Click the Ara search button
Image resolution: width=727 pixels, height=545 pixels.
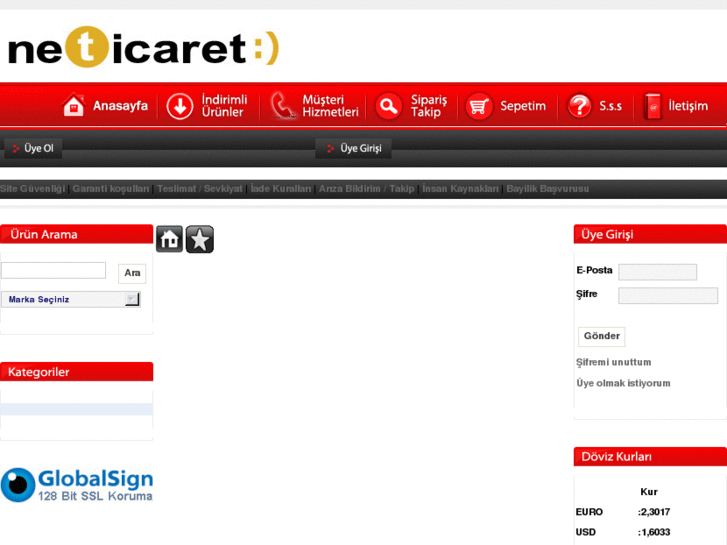tap(132, 273)
